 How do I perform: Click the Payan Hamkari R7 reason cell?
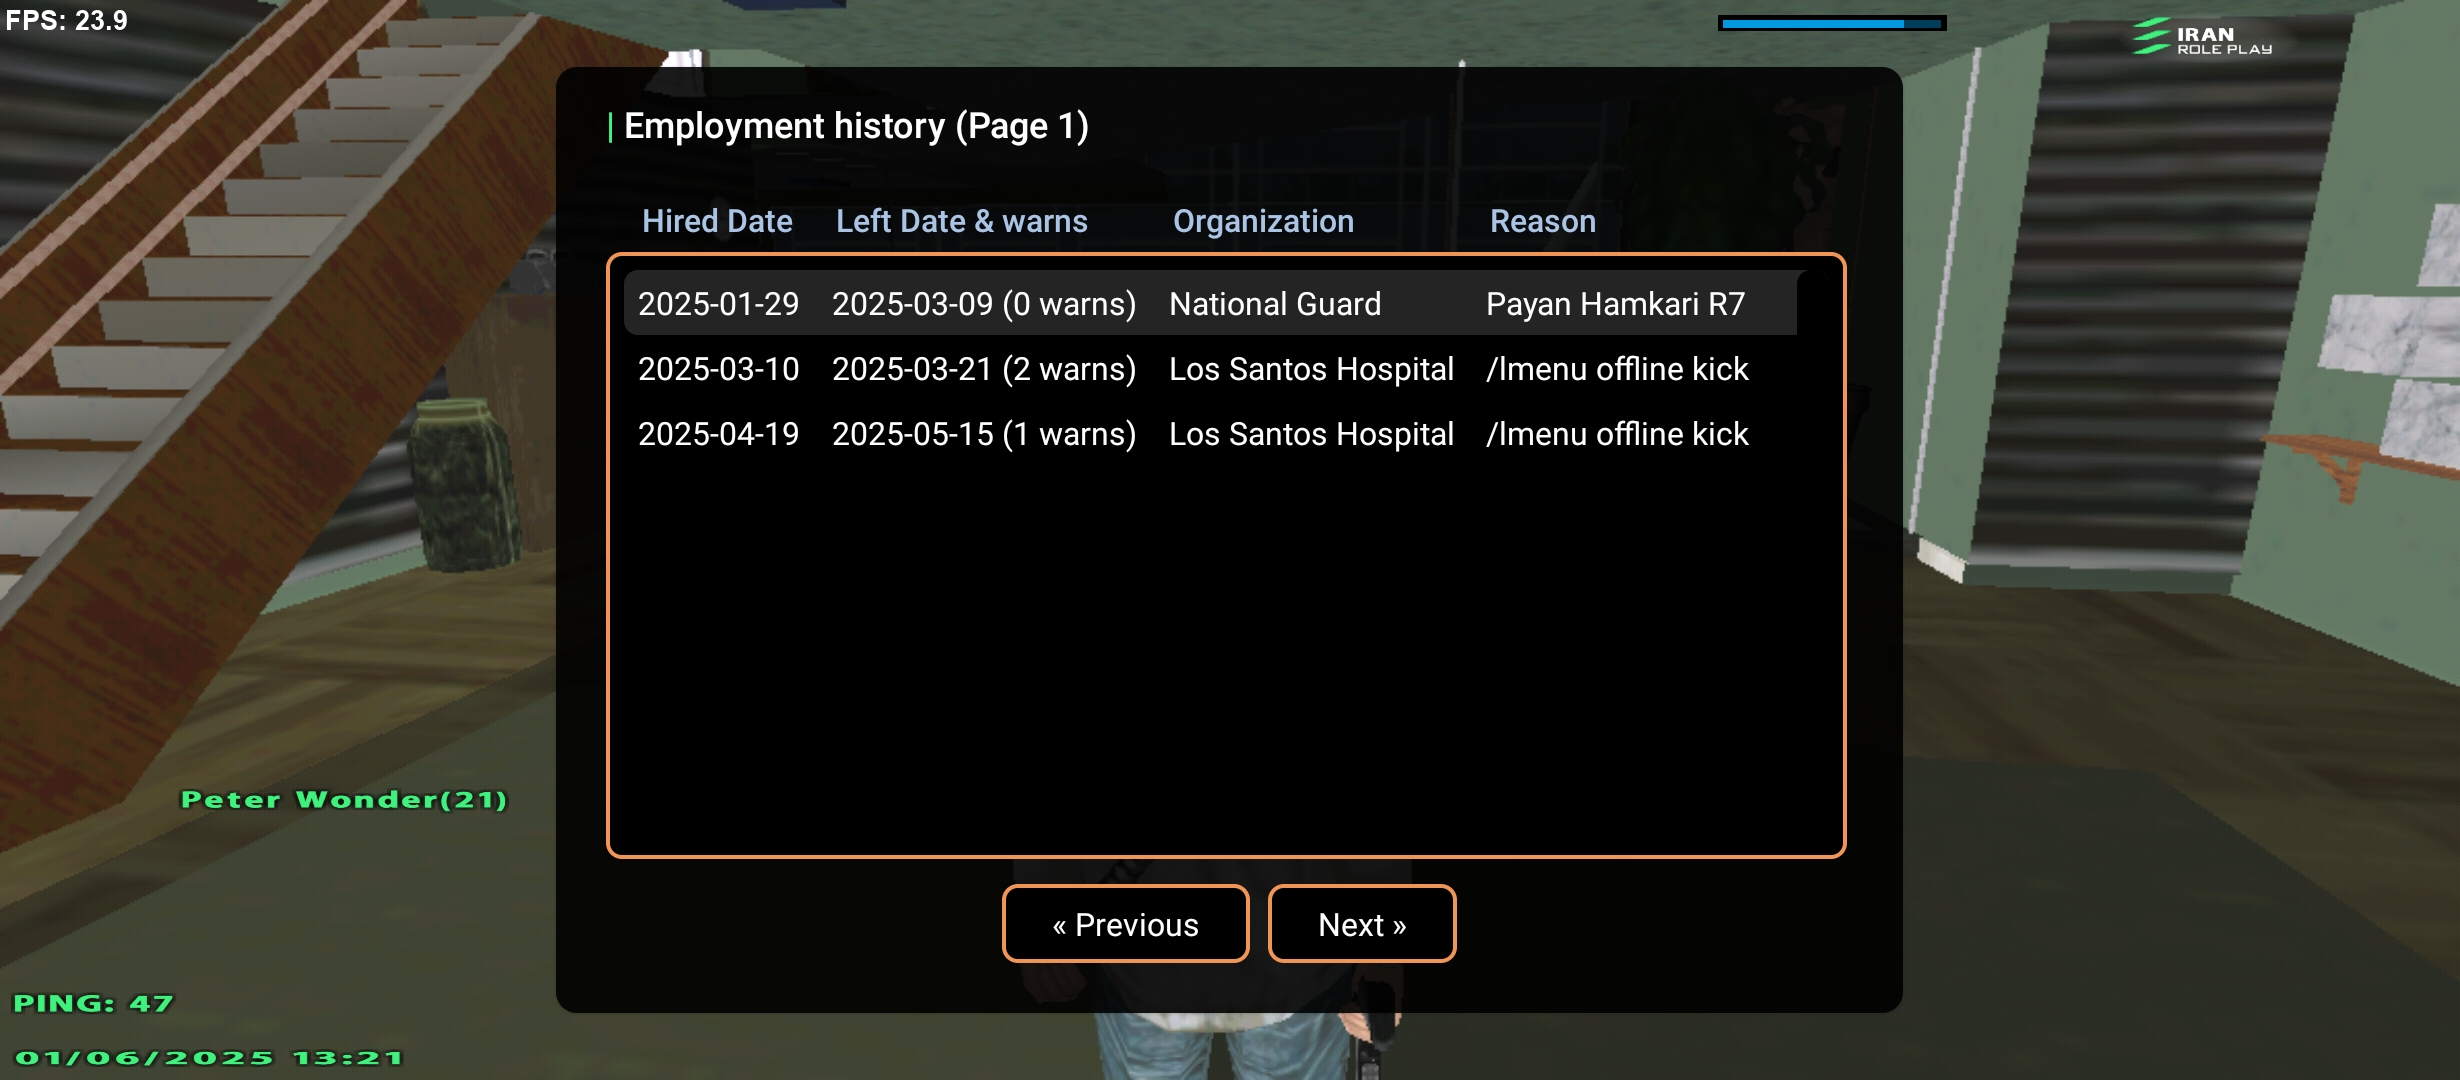(x=1615, y=303)
